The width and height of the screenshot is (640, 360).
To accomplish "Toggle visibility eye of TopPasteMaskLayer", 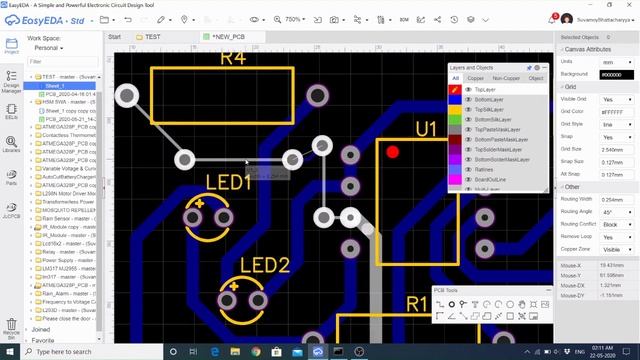I will (x=468, y=129).
